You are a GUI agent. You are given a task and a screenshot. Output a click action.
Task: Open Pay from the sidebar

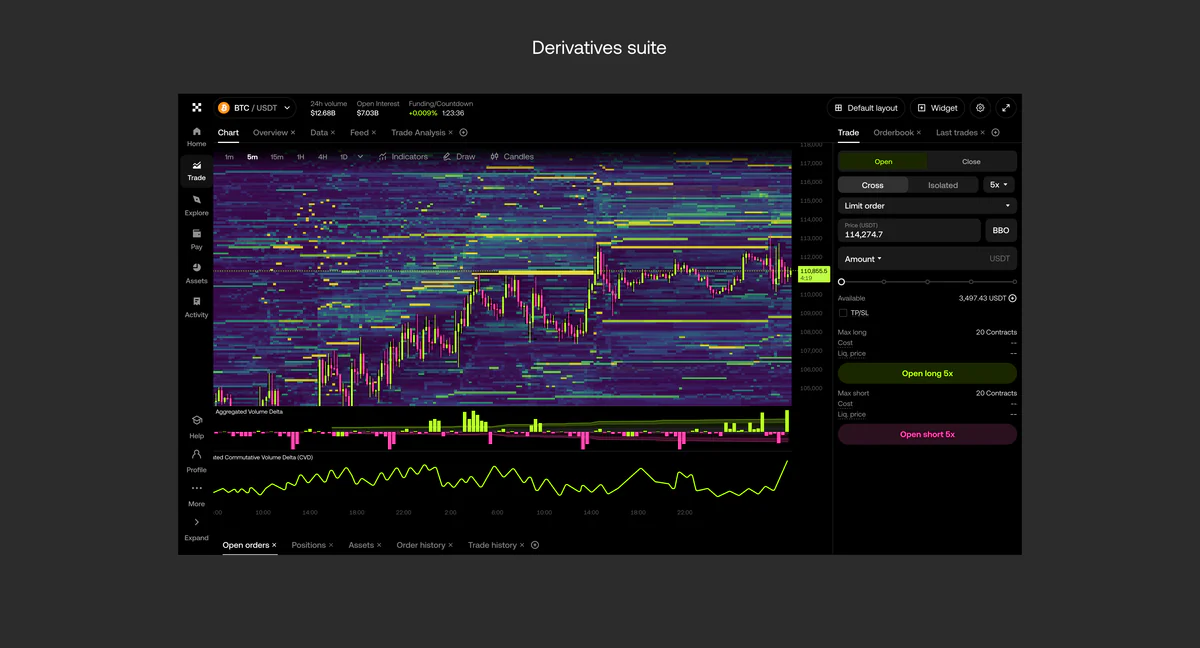click(x=196, y=239)
